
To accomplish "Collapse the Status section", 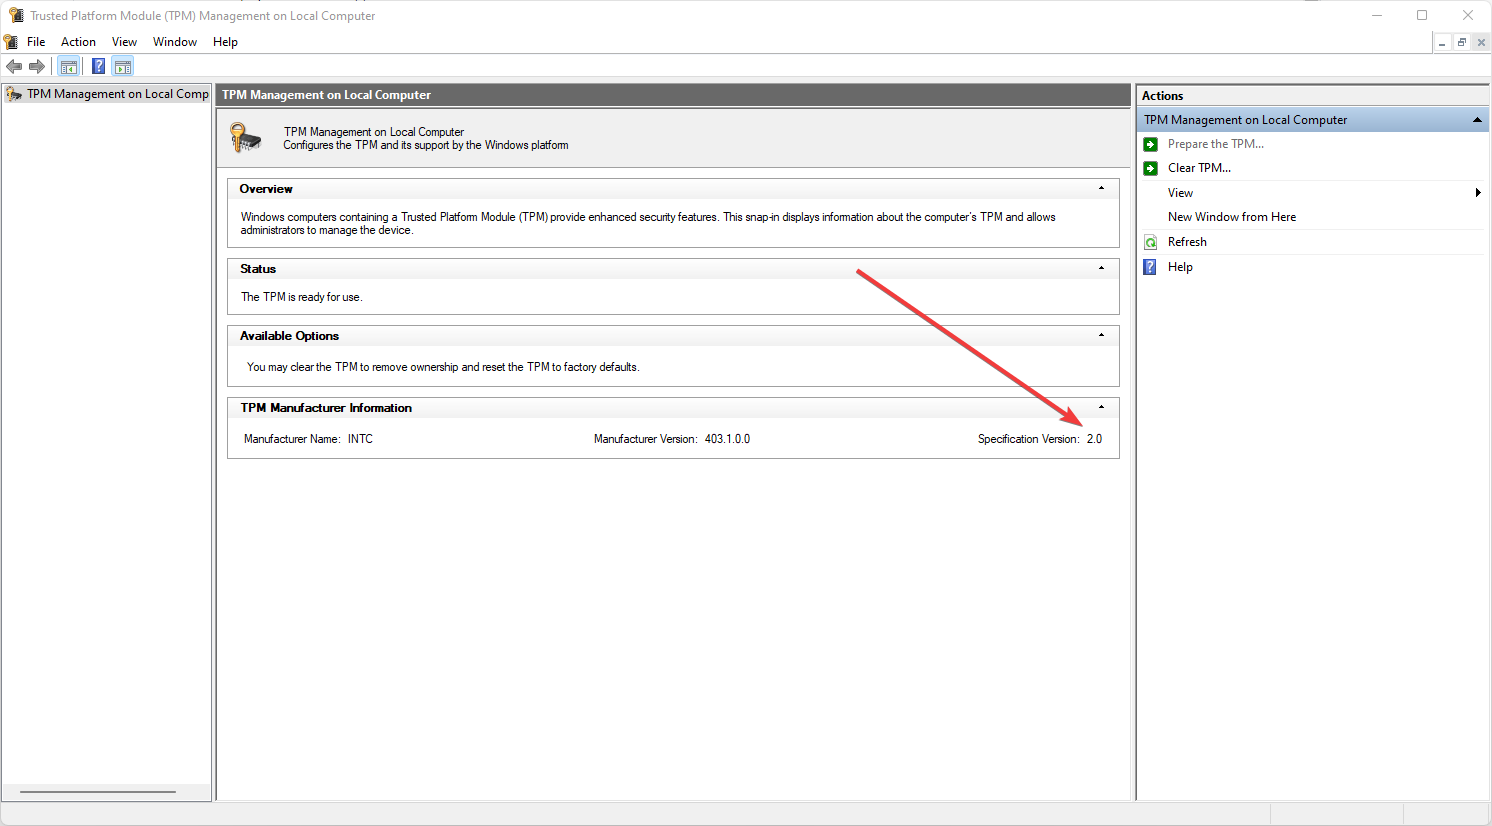I will (1102, 268).
